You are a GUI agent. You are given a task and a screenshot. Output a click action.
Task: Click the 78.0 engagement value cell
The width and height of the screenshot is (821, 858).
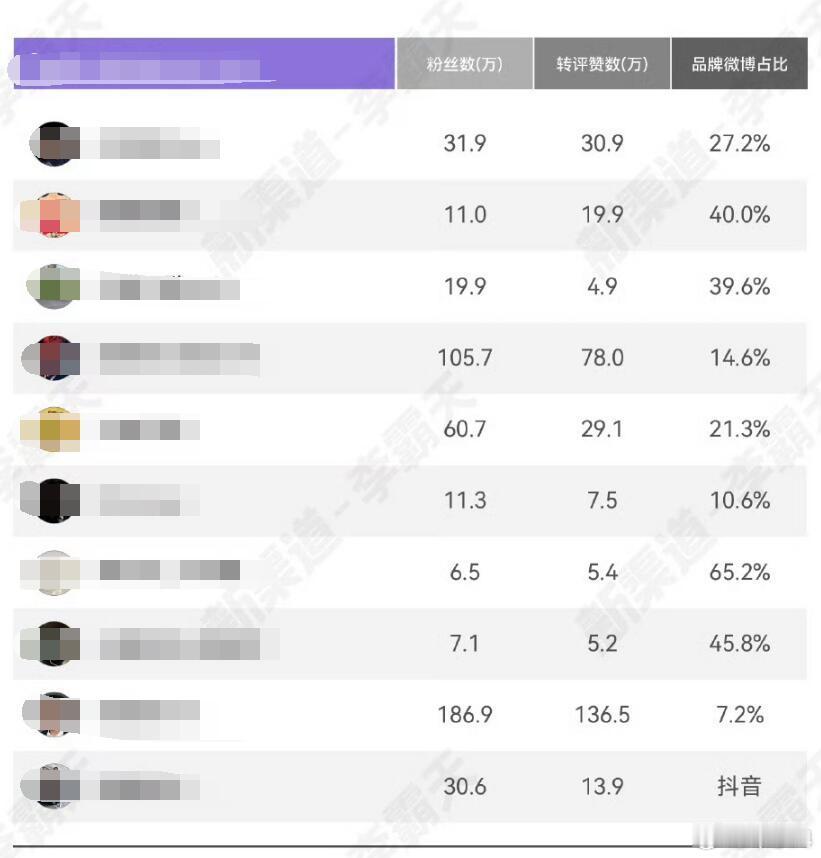(602, 358)
